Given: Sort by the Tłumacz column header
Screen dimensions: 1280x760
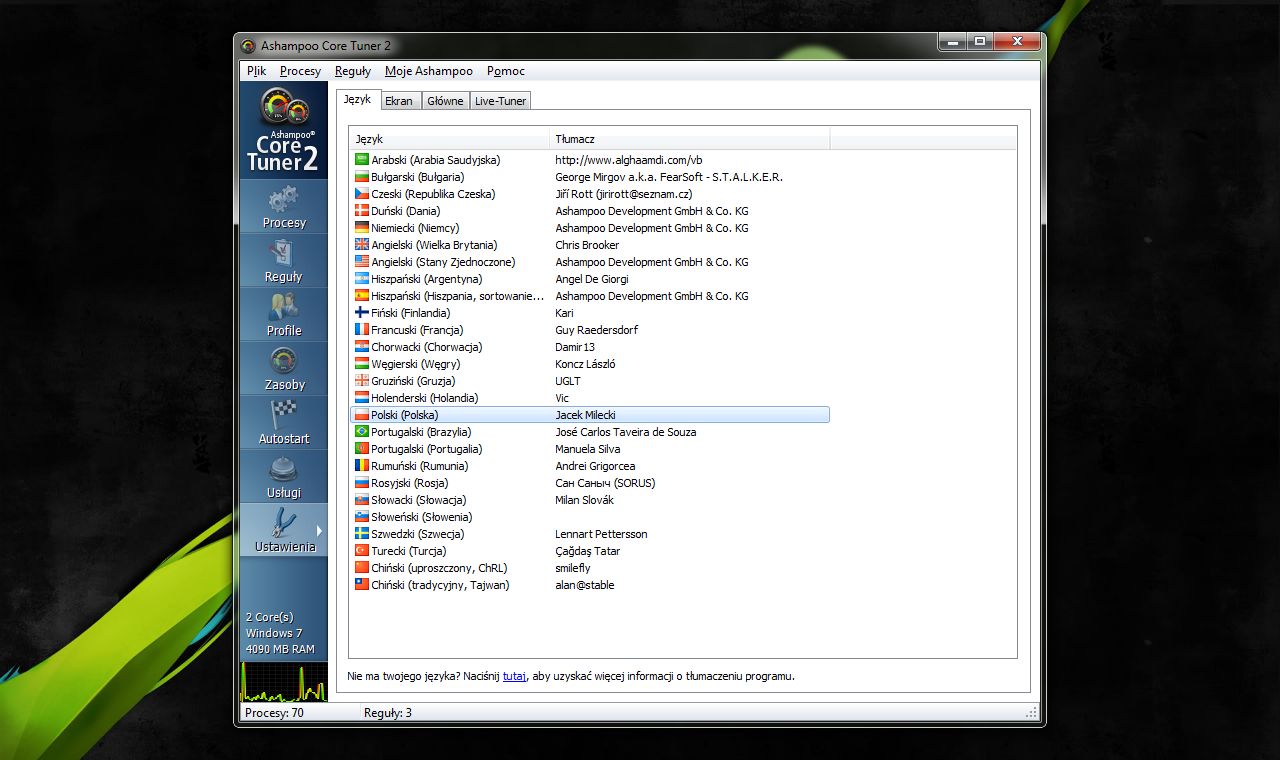Looking at the screenshot, I should tap(690, 139).
